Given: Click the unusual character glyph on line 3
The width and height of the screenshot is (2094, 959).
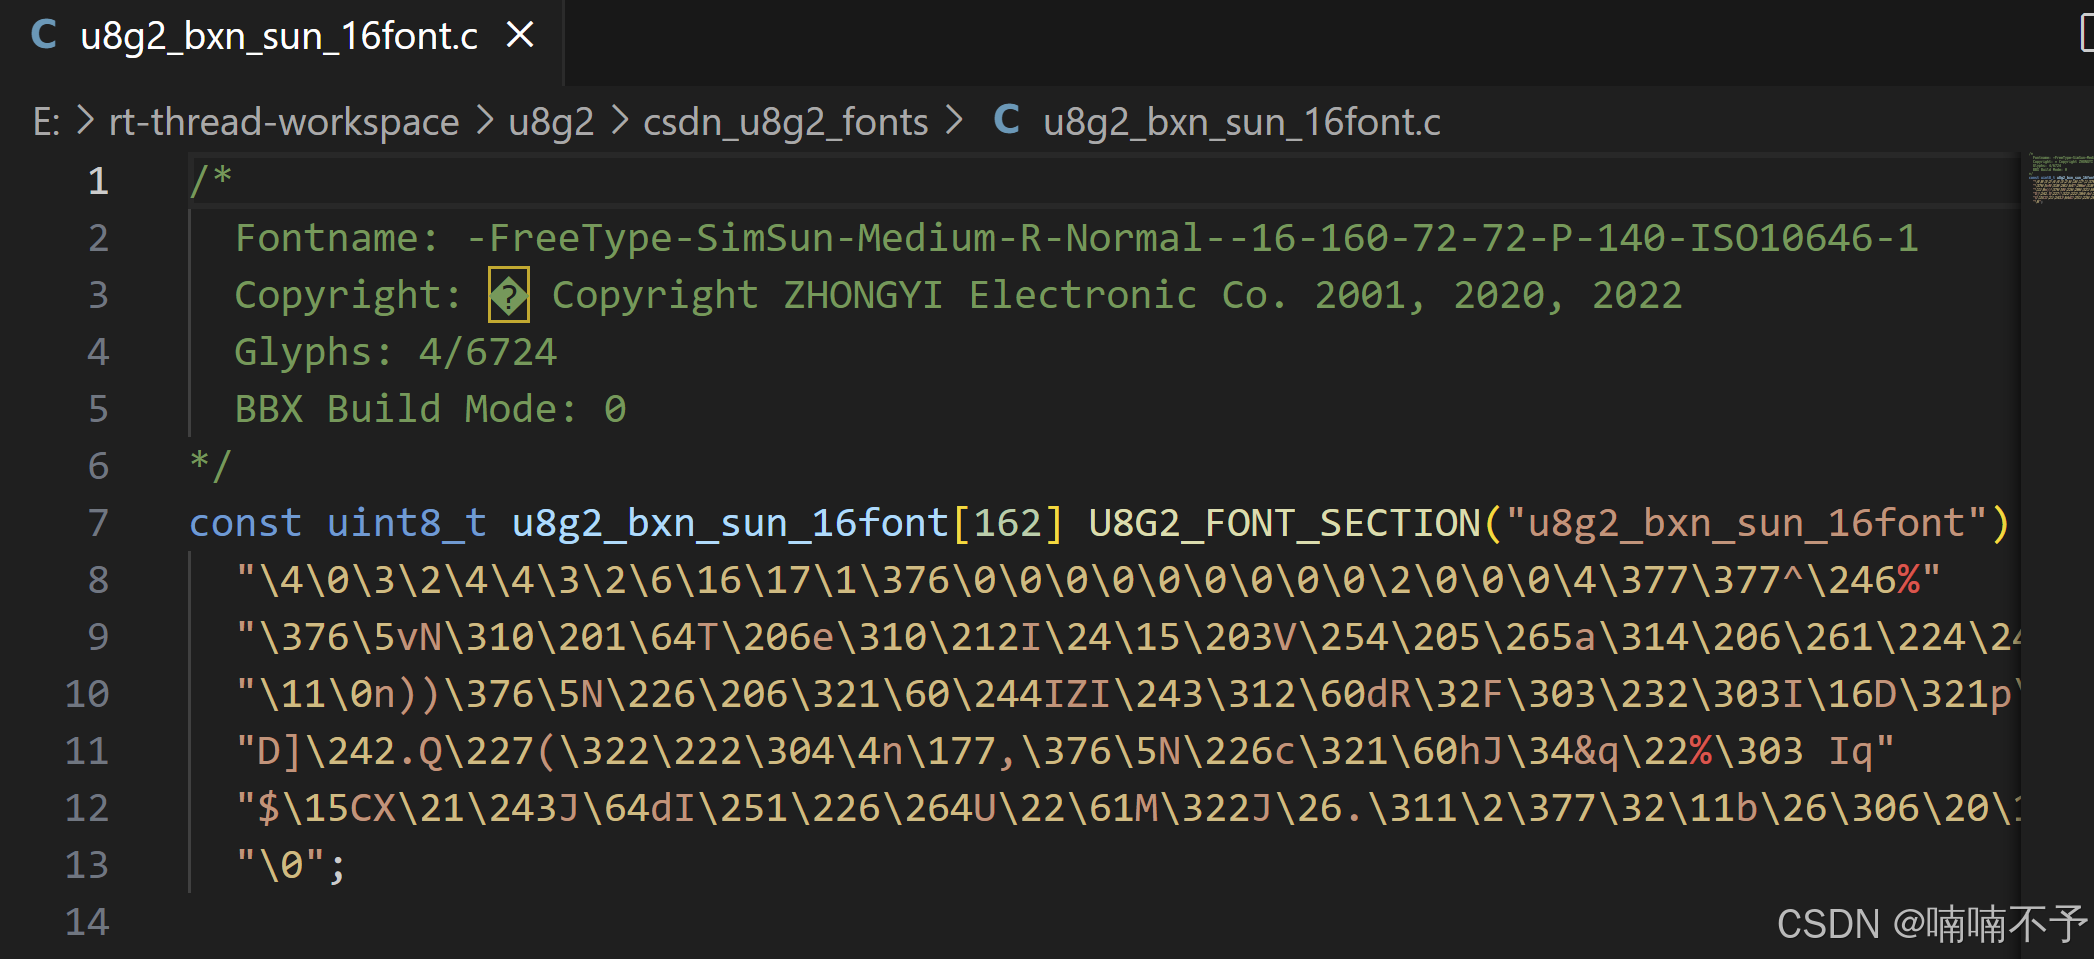Looking at the screenshot, I should pos(507,294).
